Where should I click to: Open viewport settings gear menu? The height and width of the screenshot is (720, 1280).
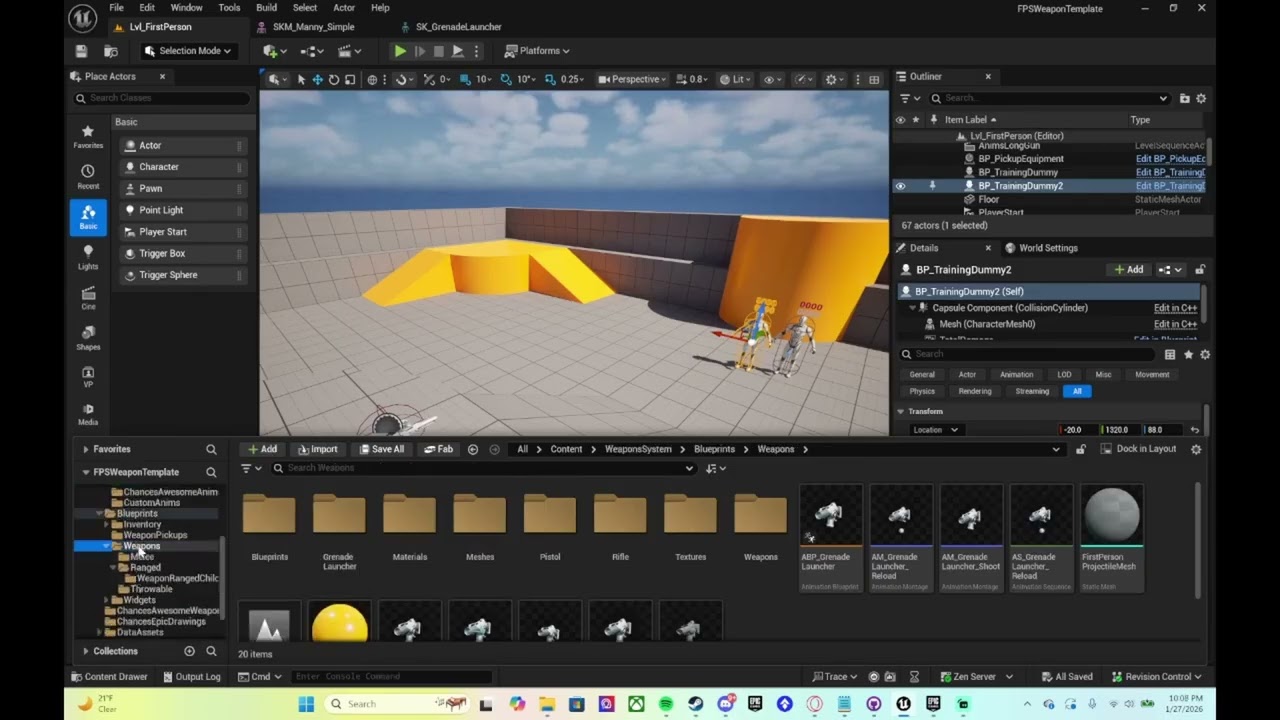(834, 80)
